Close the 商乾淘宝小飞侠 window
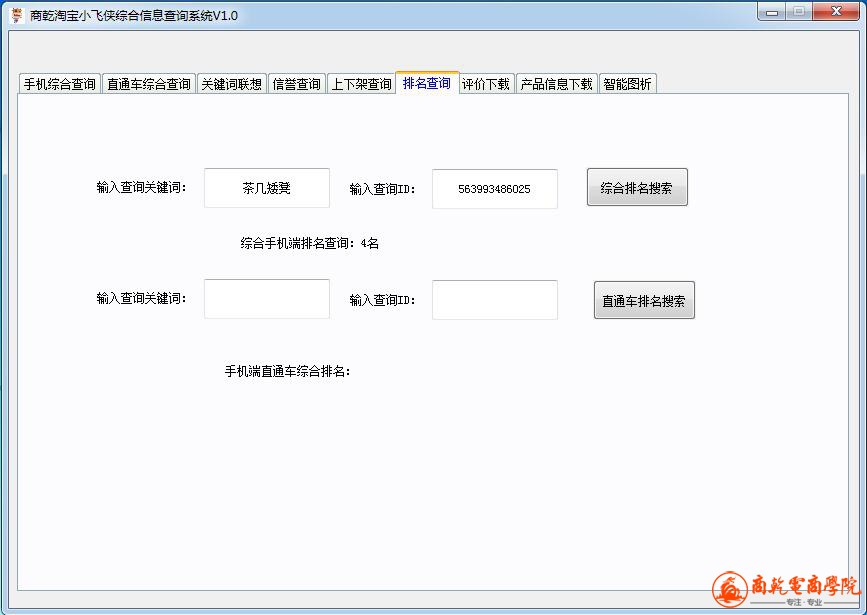The height and width of the screenshot is (615, 867). (834, 12)
